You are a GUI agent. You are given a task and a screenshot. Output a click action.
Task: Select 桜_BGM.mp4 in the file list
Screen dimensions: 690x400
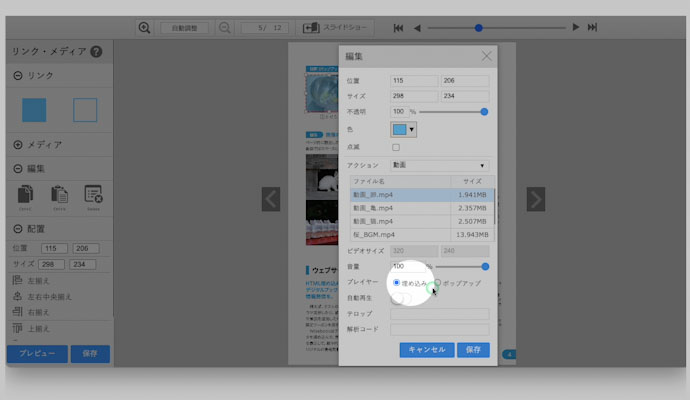coord(420,234)
